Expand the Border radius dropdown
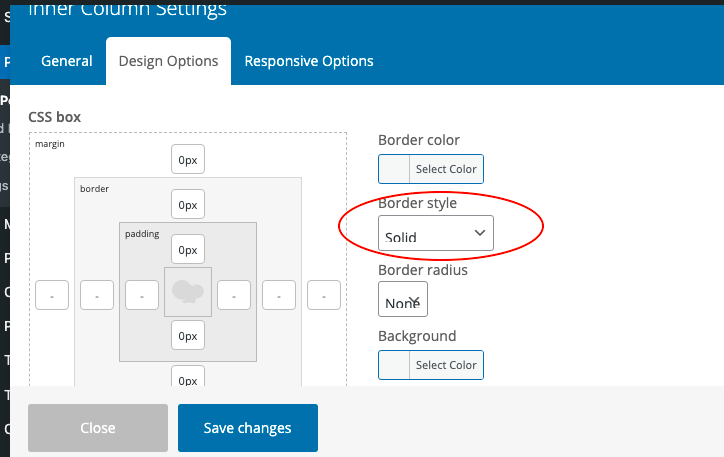Screen dimensions: 724x457 tap(403, 299)
